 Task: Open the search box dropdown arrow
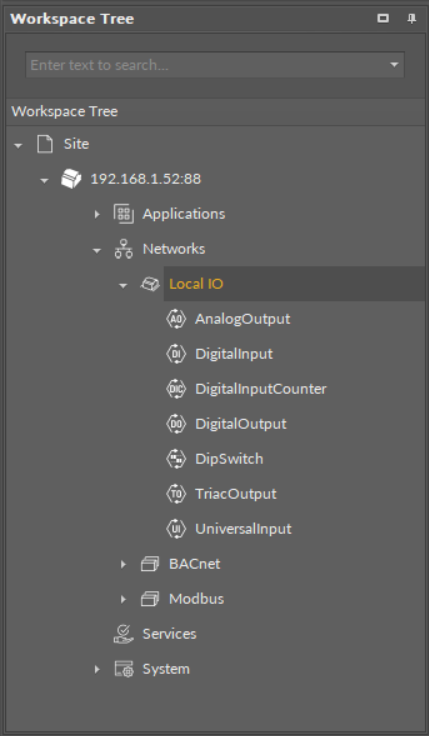tap(394, 65)
